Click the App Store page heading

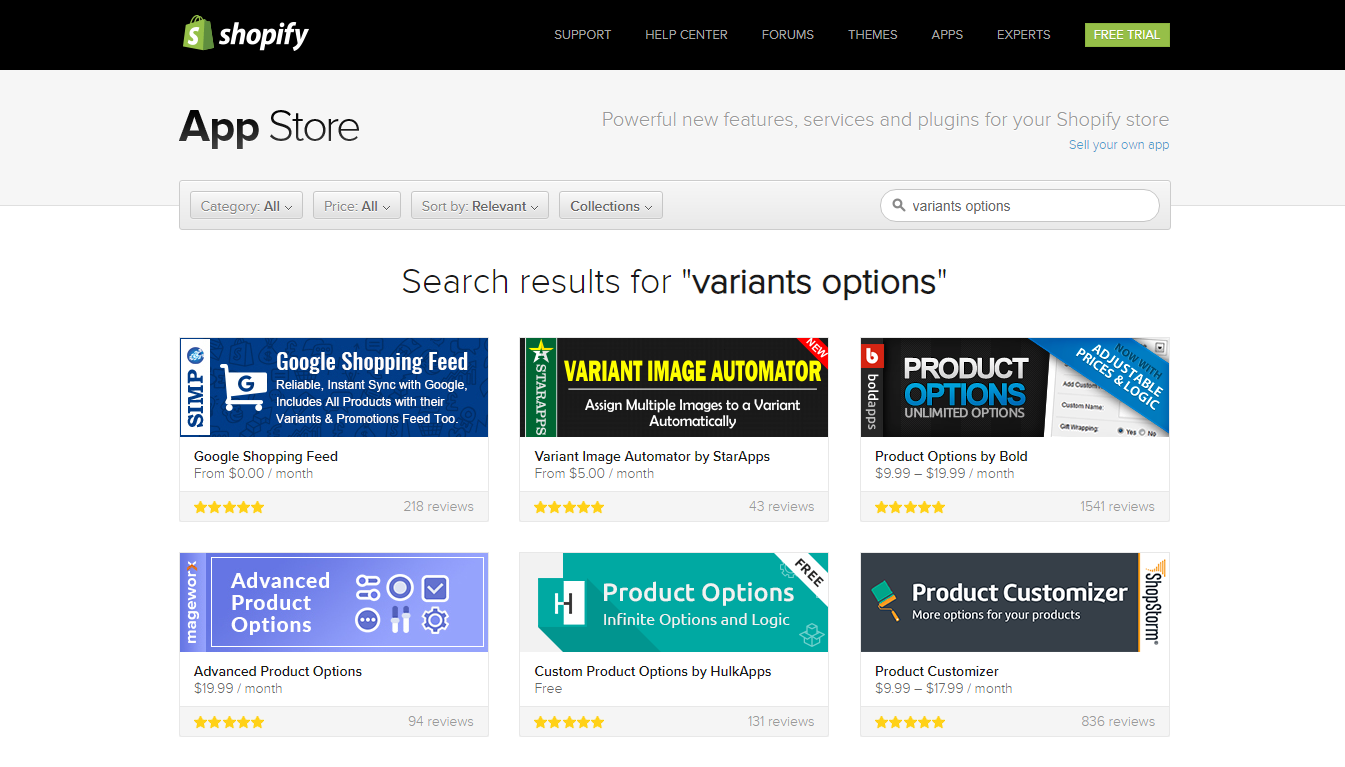[x=269, y=128]
